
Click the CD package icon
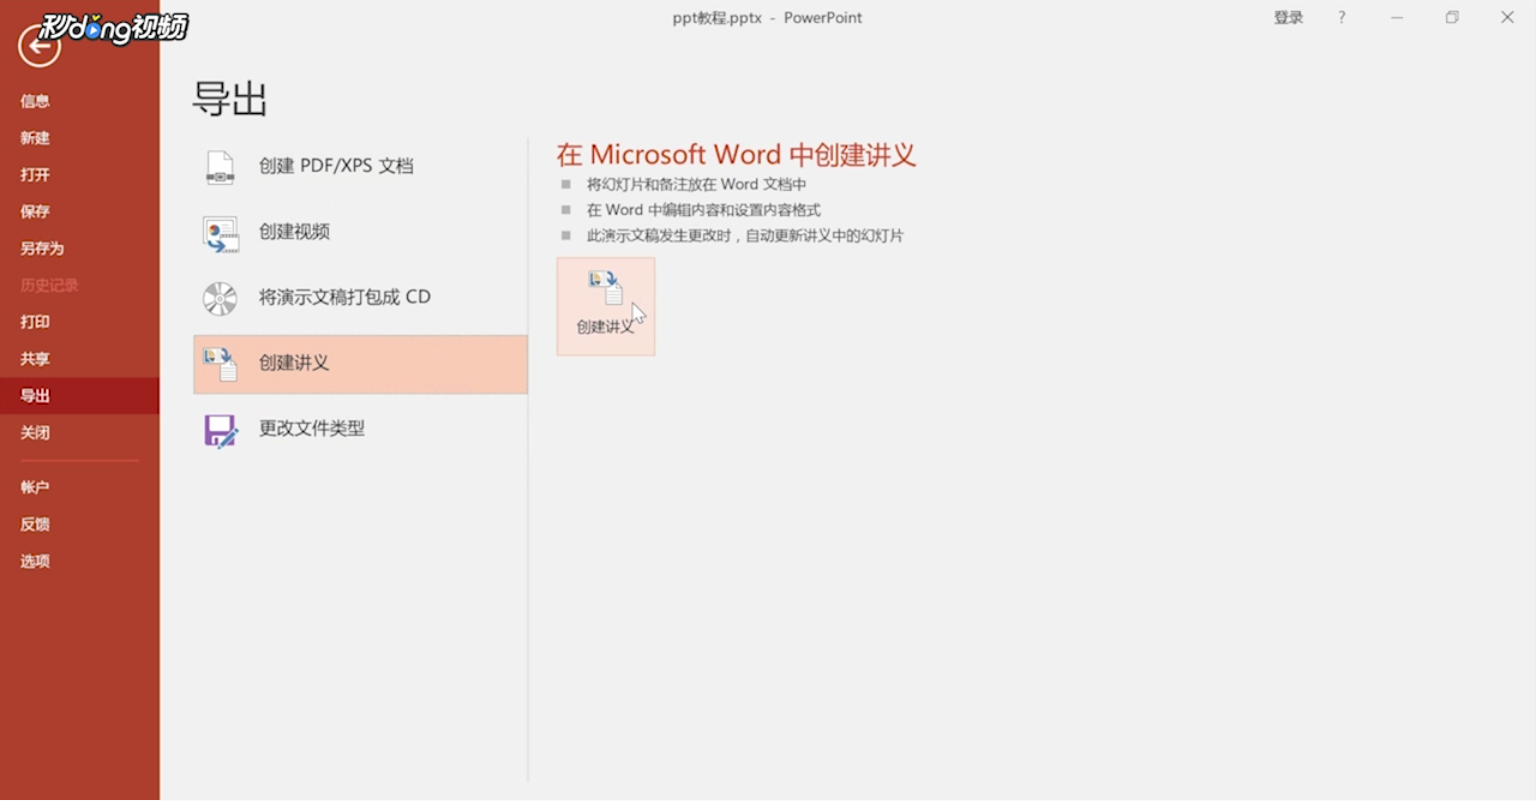(220, 298)
